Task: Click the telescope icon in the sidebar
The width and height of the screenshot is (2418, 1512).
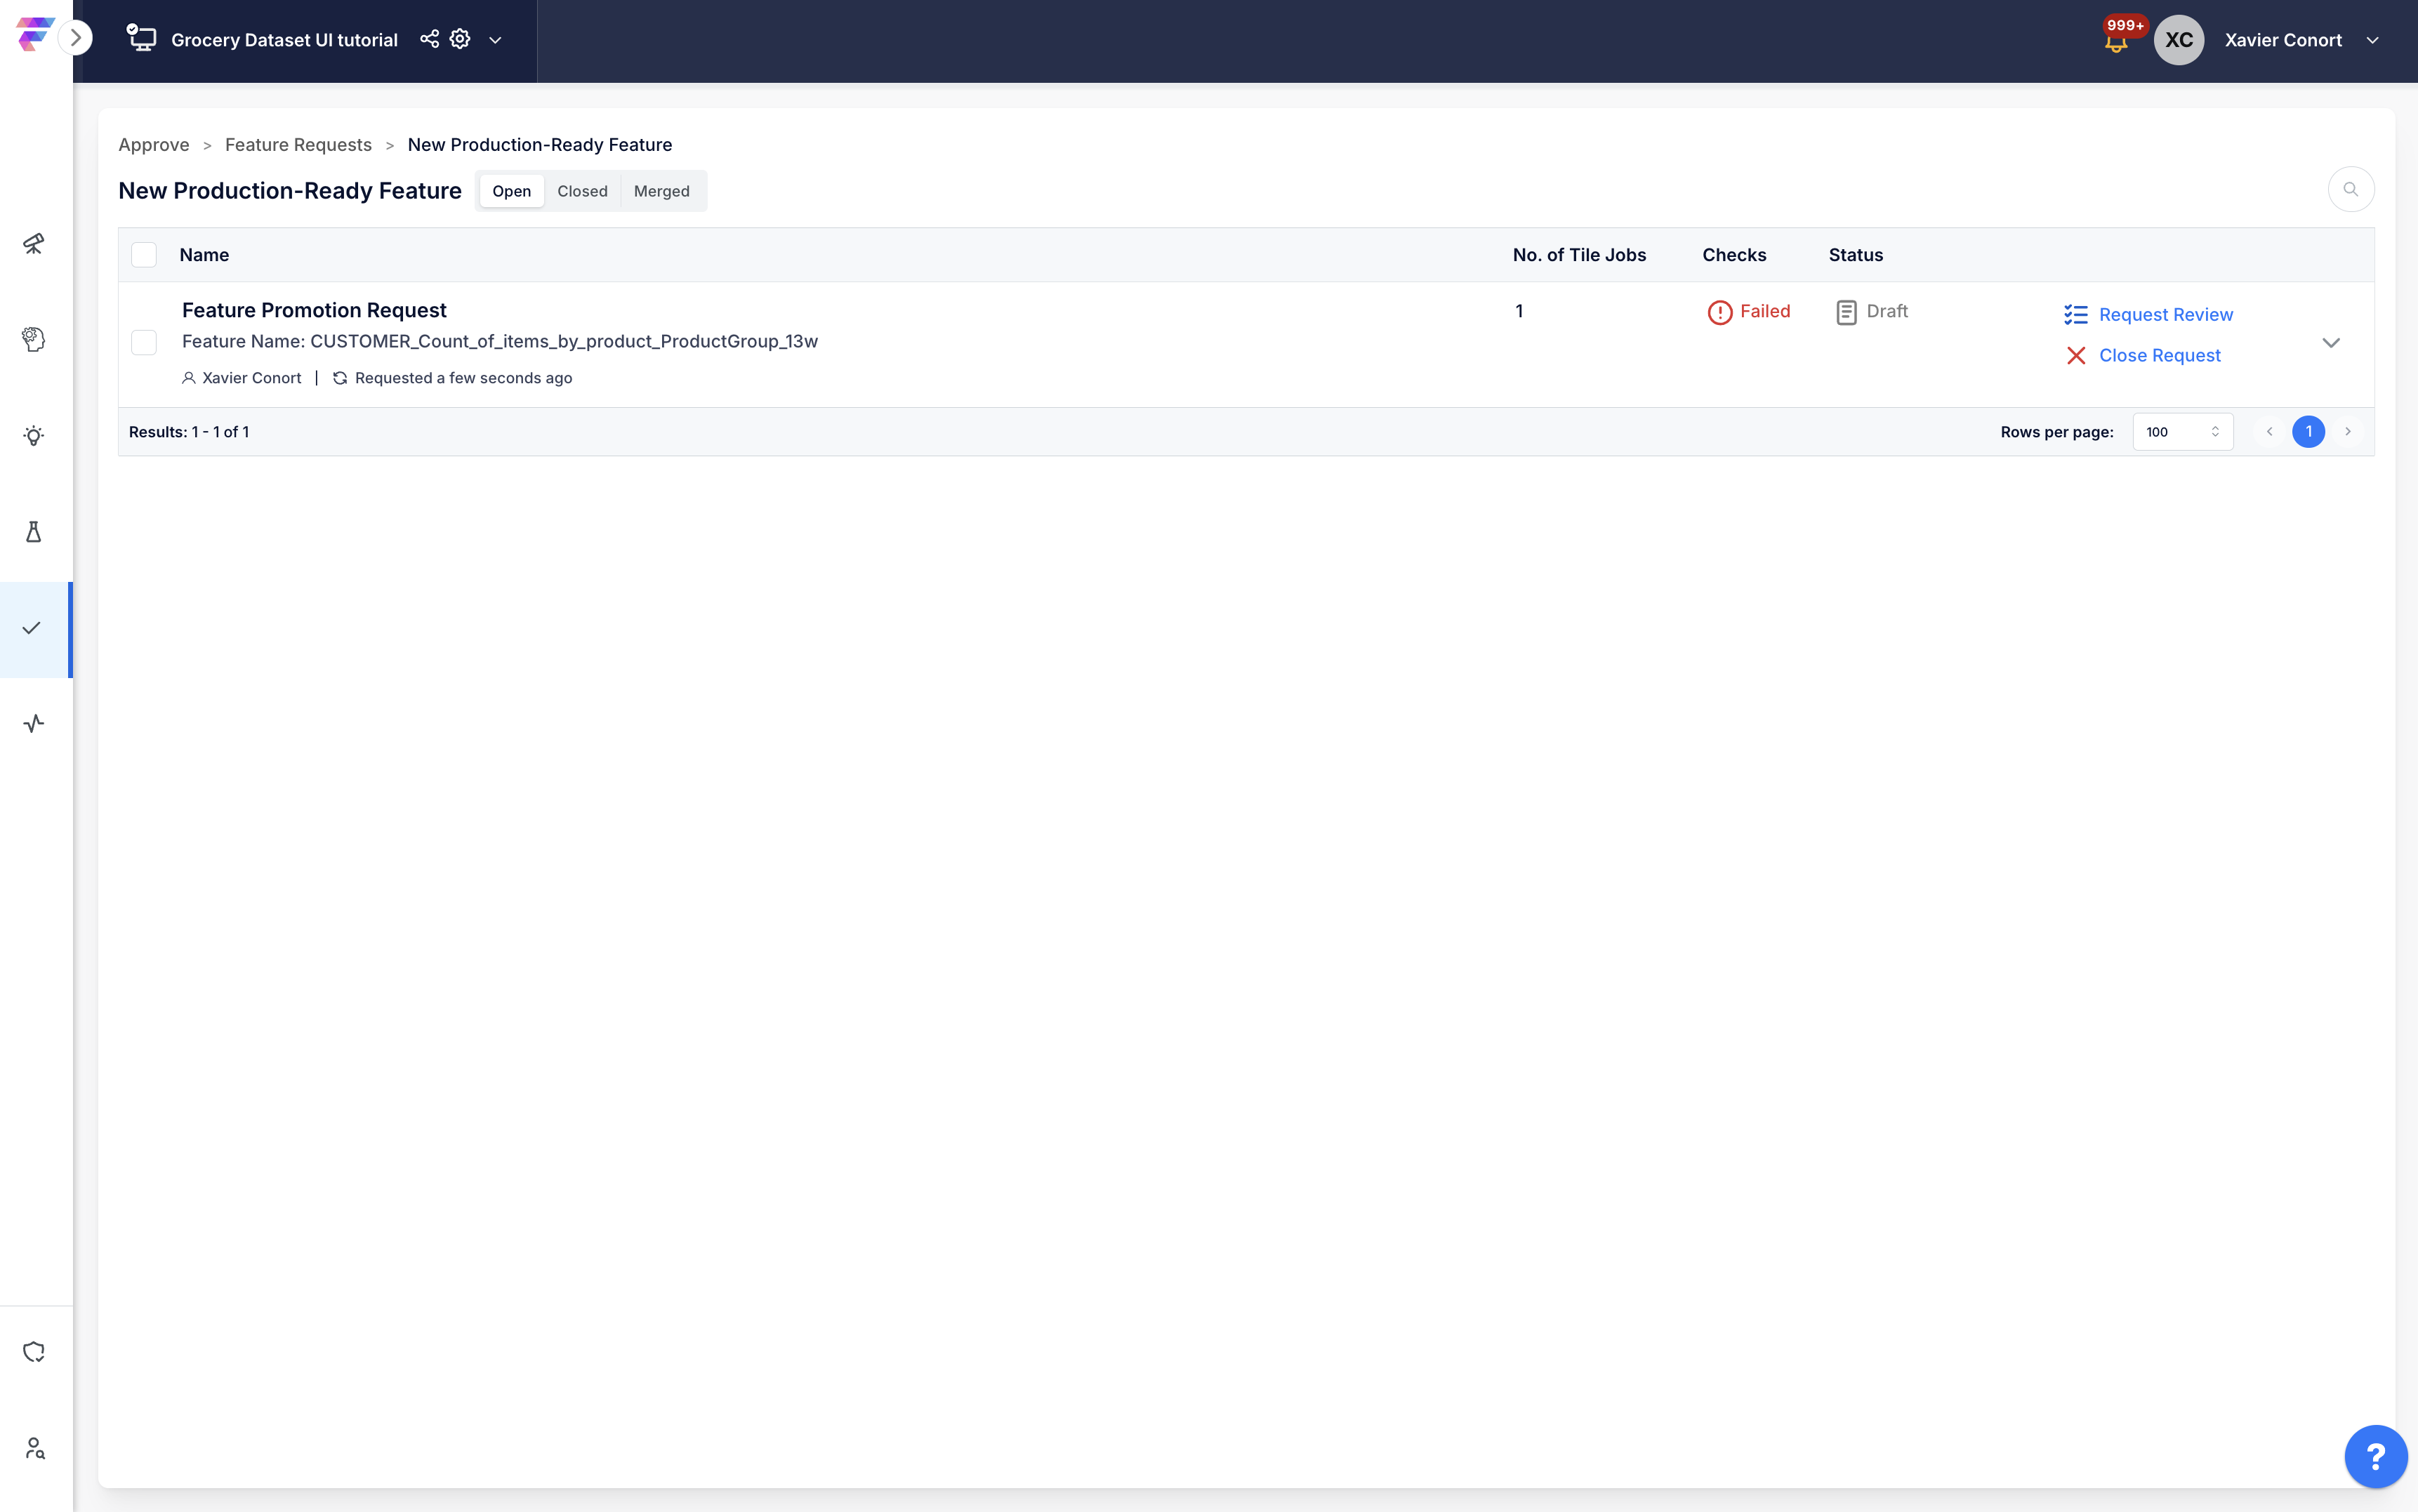Action: [34, 243]
